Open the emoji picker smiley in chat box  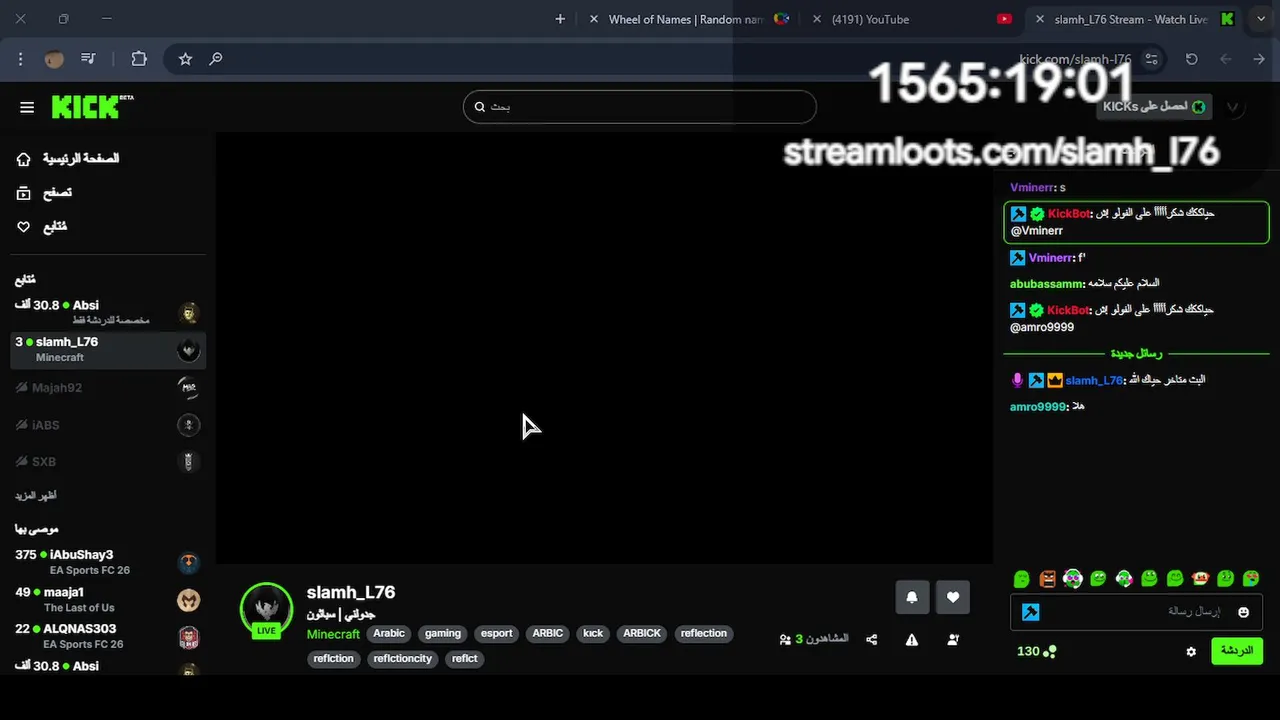point(1244,612)
